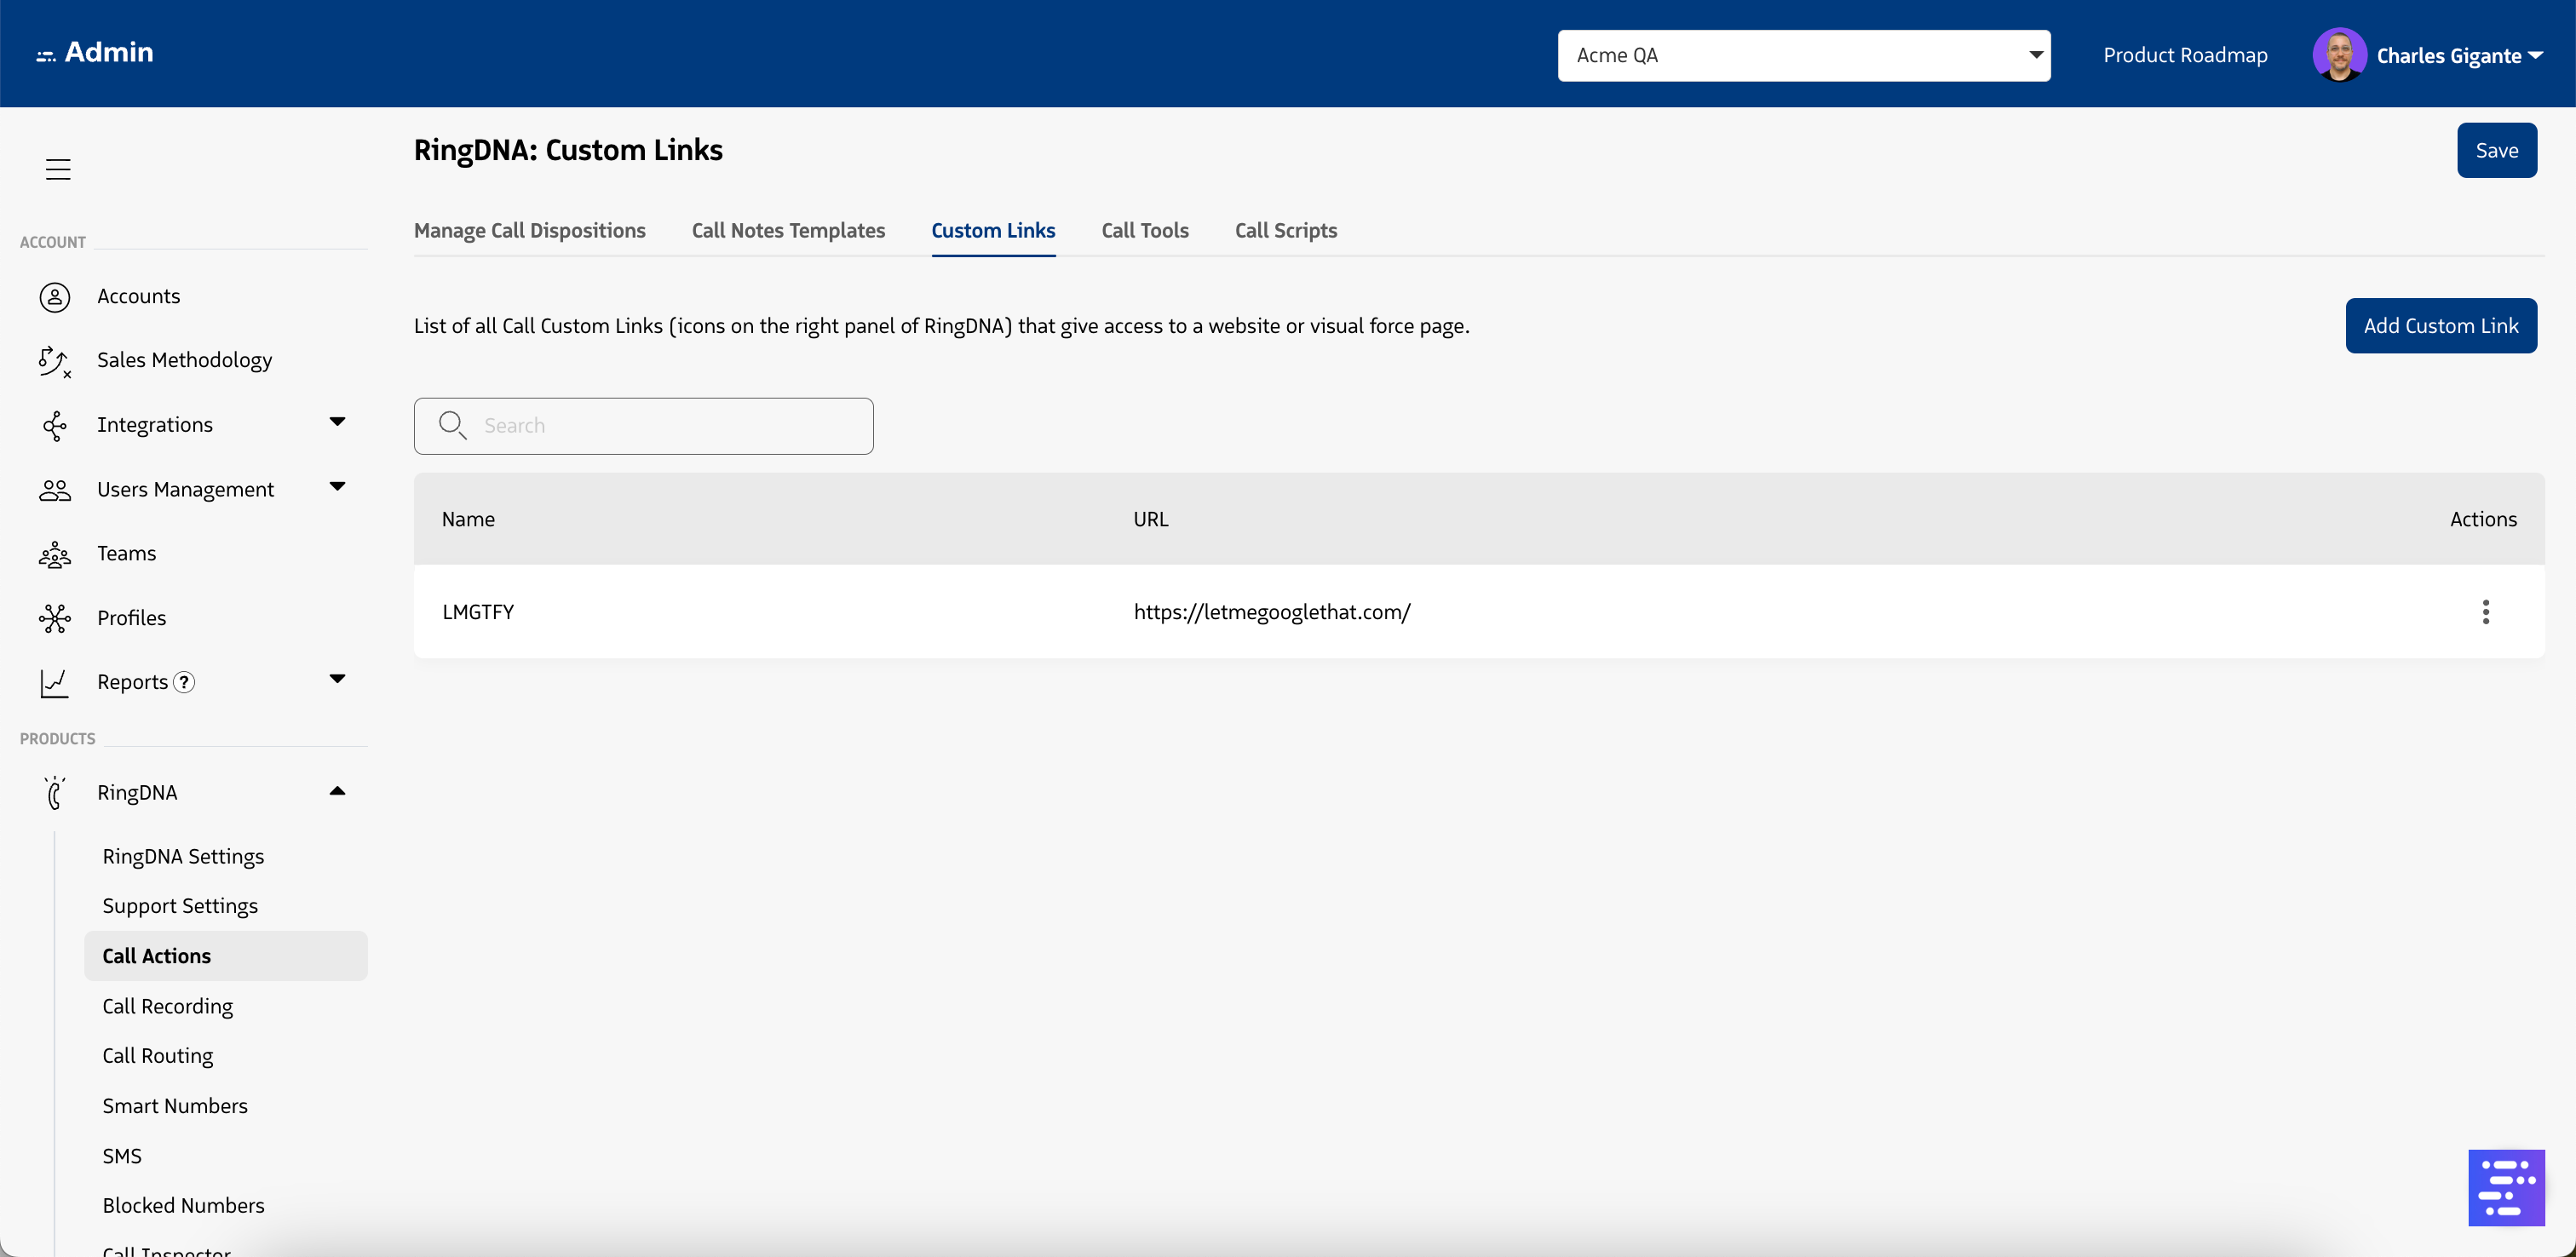
Task: Click the Search input field
Action: tap(660, 426)
